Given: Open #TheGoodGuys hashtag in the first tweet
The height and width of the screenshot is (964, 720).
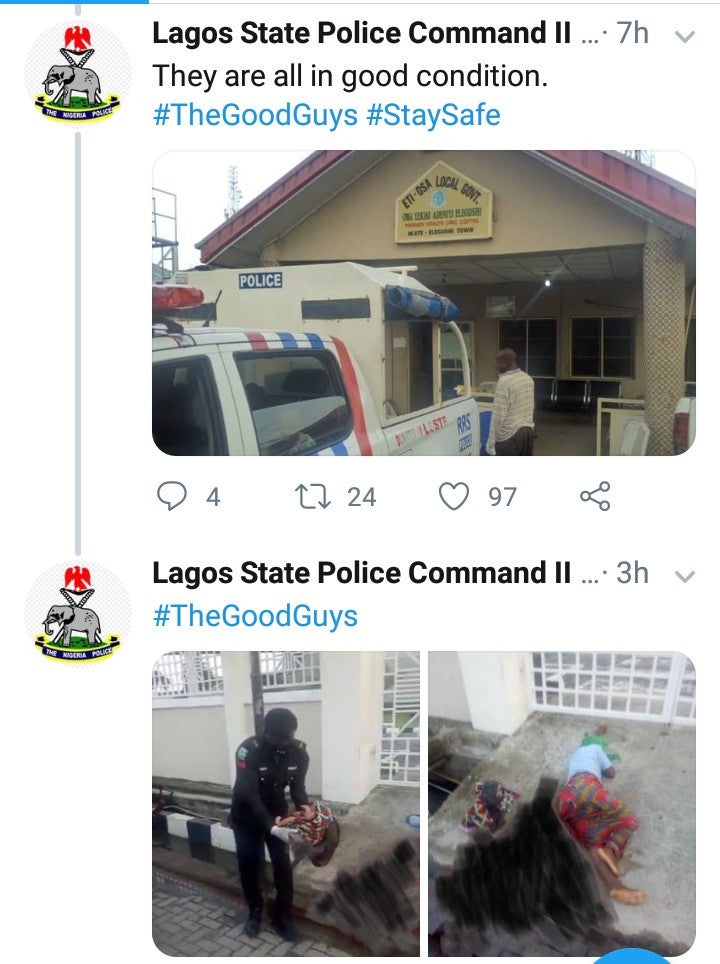Looking at the screenshot, I should tap(254, 115).
